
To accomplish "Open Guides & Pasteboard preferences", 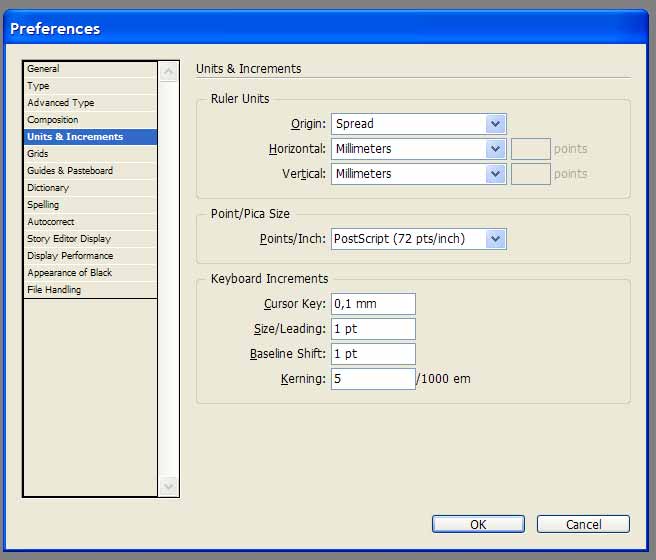I will [90, 171].
